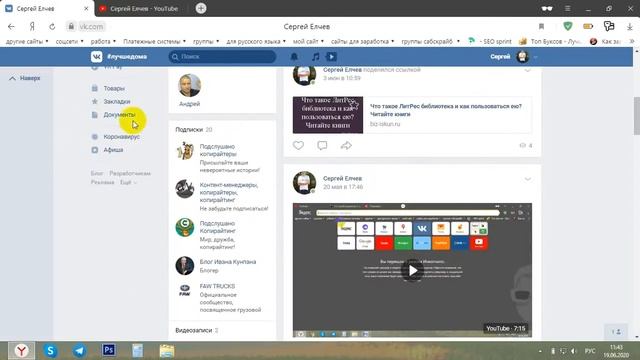
Task: Expand 'сайты для заработка' bookmarks folder
Action: pos(362,41)
